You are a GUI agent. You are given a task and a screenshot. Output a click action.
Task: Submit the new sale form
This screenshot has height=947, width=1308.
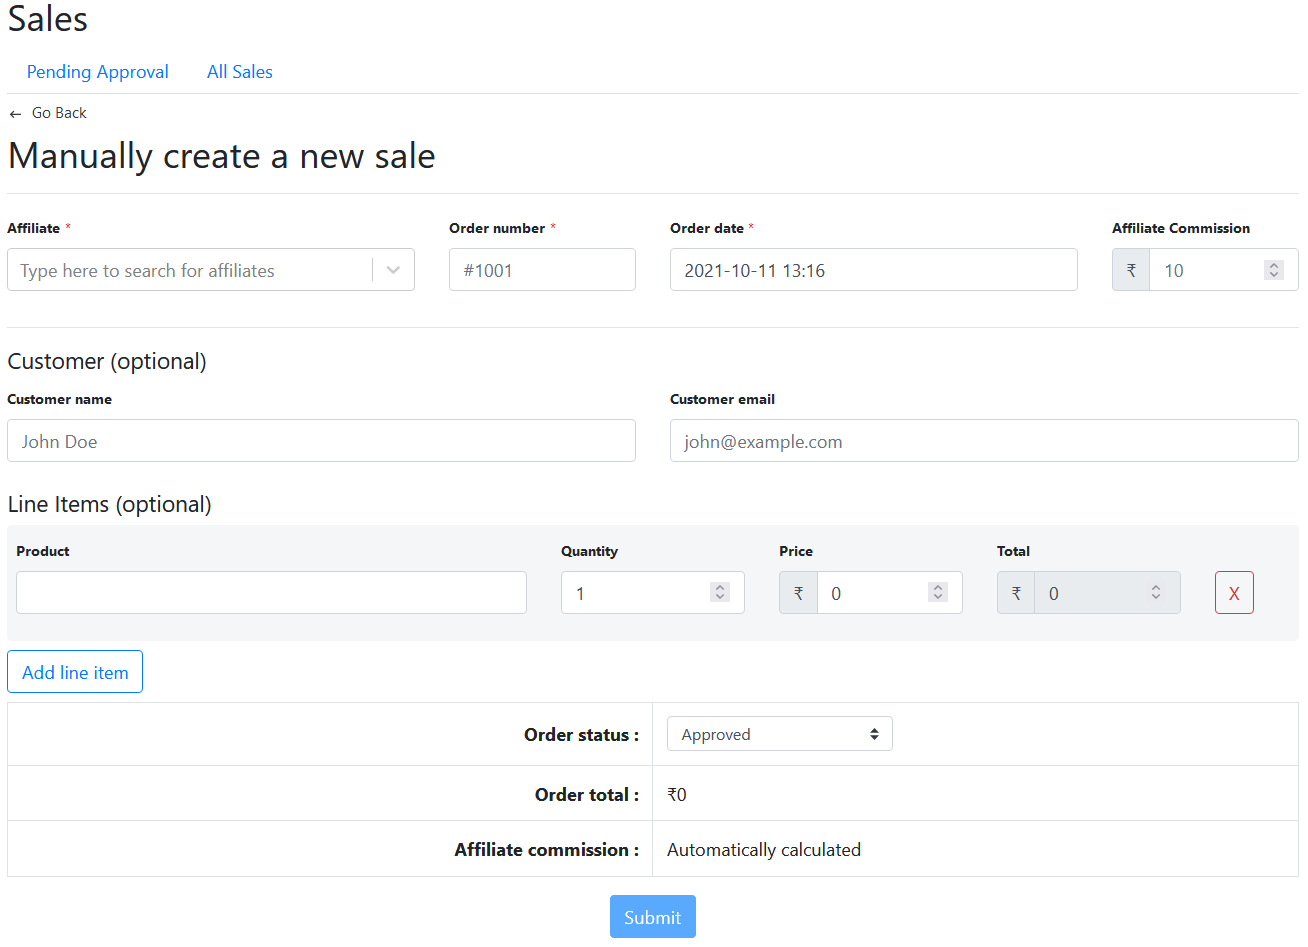coord(652,917)
